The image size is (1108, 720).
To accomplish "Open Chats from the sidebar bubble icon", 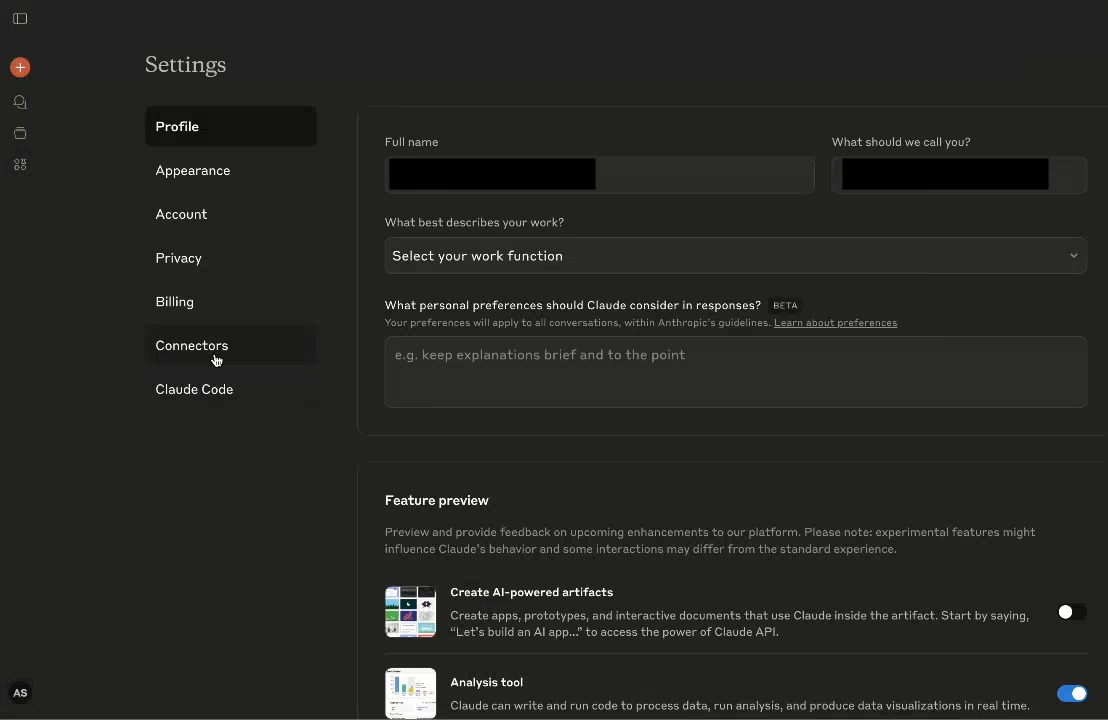I will click(20, 101).
